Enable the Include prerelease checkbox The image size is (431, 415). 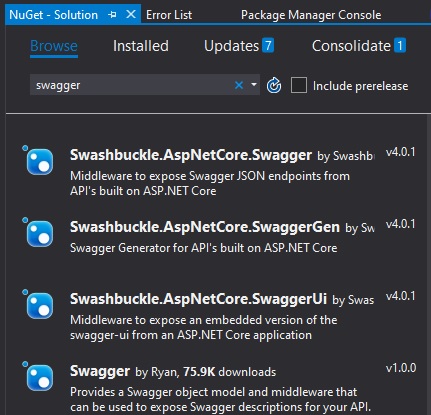point(299,85)
